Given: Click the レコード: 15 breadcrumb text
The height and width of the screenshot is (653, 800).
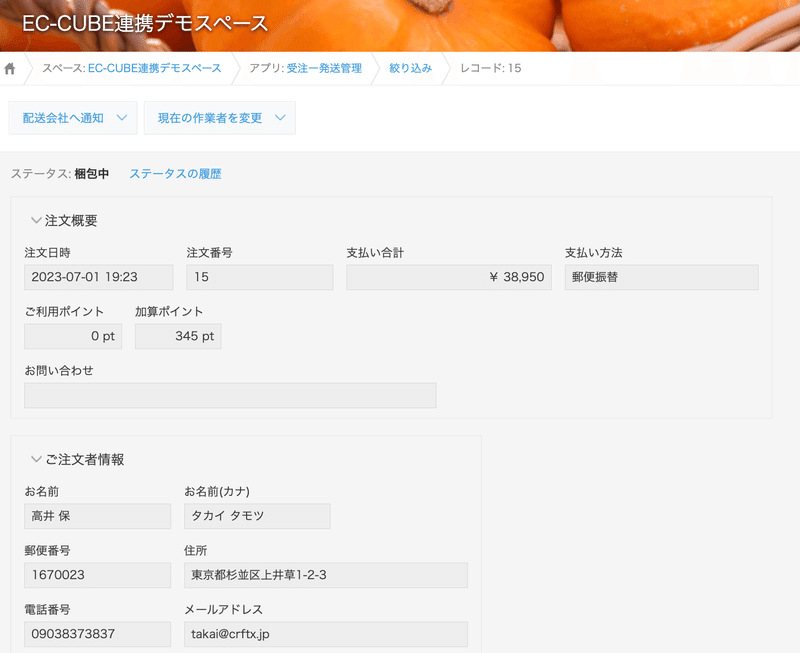Looking at the screenshot, I should coord(491,68).
